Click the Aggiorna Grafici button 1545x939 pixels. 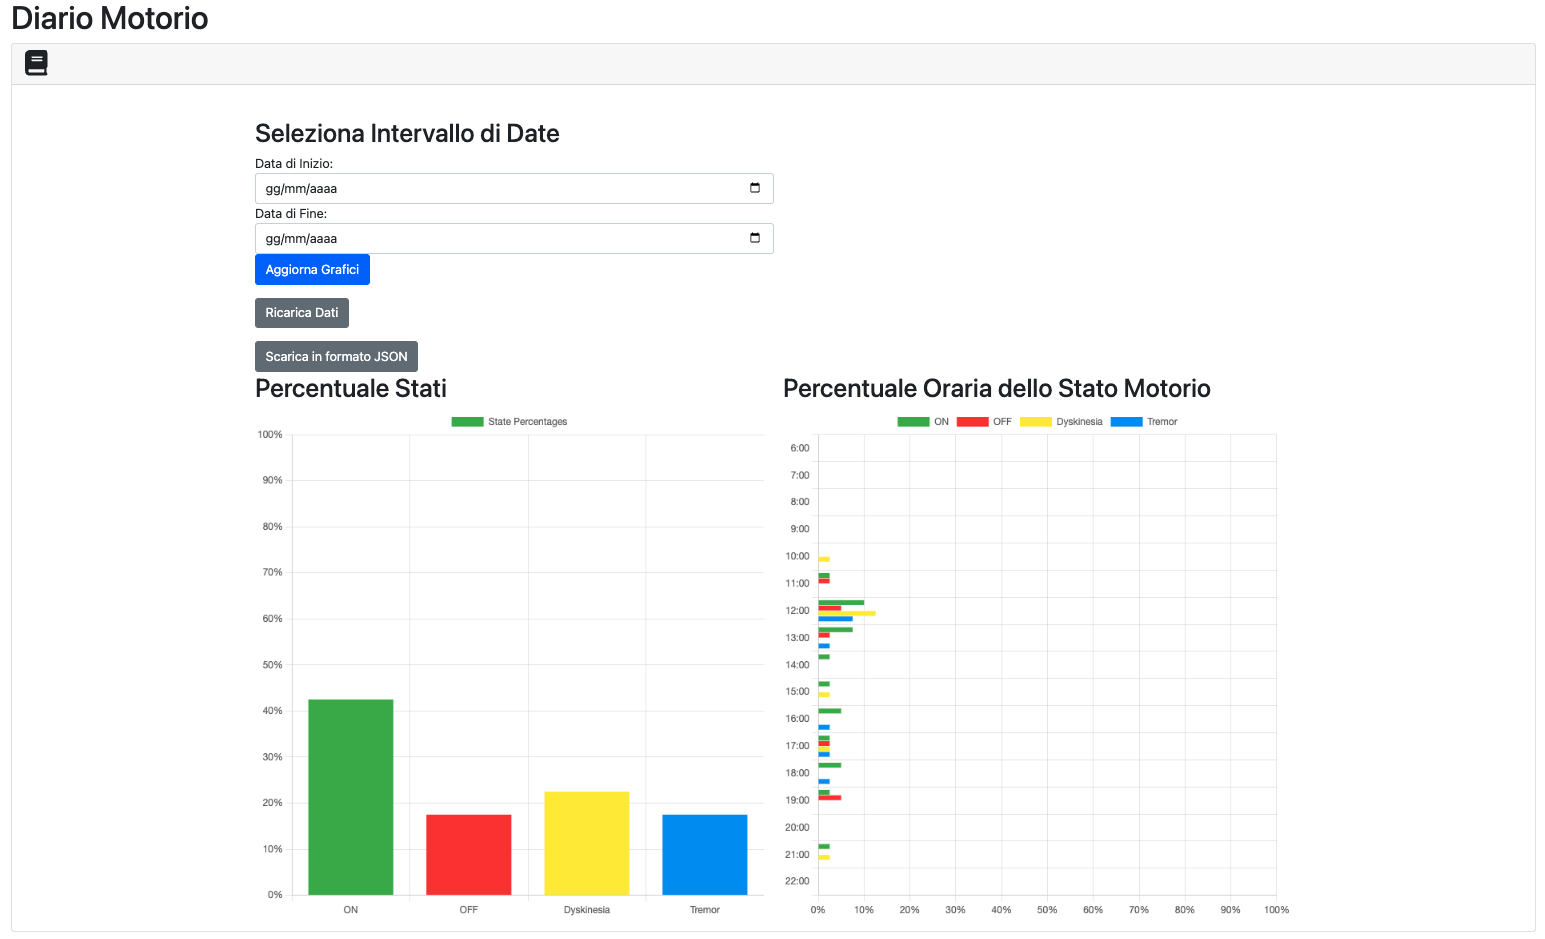(312, 269)
